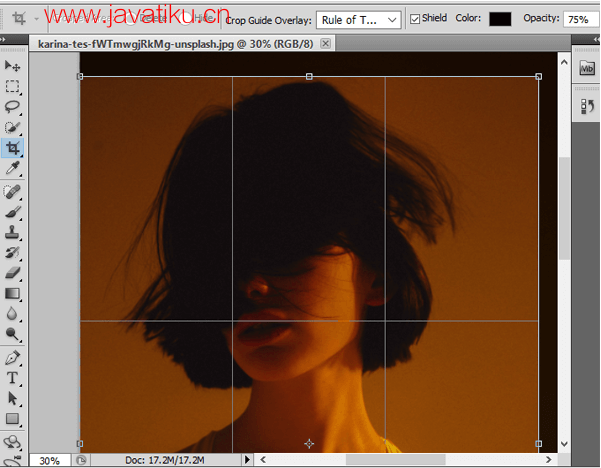The image size is (601, 468).
Task: Select the Brush tool
Action: pos(12,212)
